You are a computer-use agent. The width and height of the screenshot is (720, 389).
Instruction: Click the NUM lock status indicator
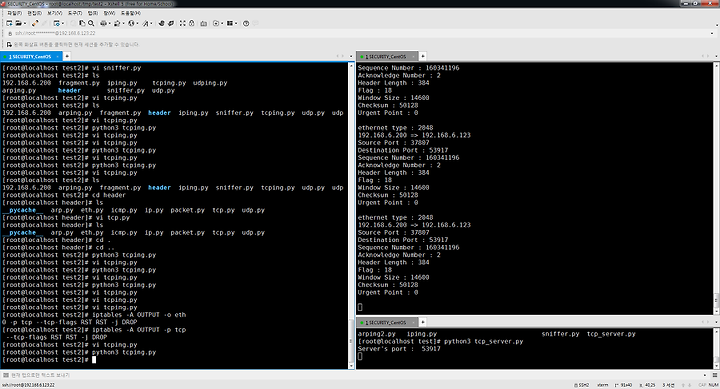pos(713,385)
